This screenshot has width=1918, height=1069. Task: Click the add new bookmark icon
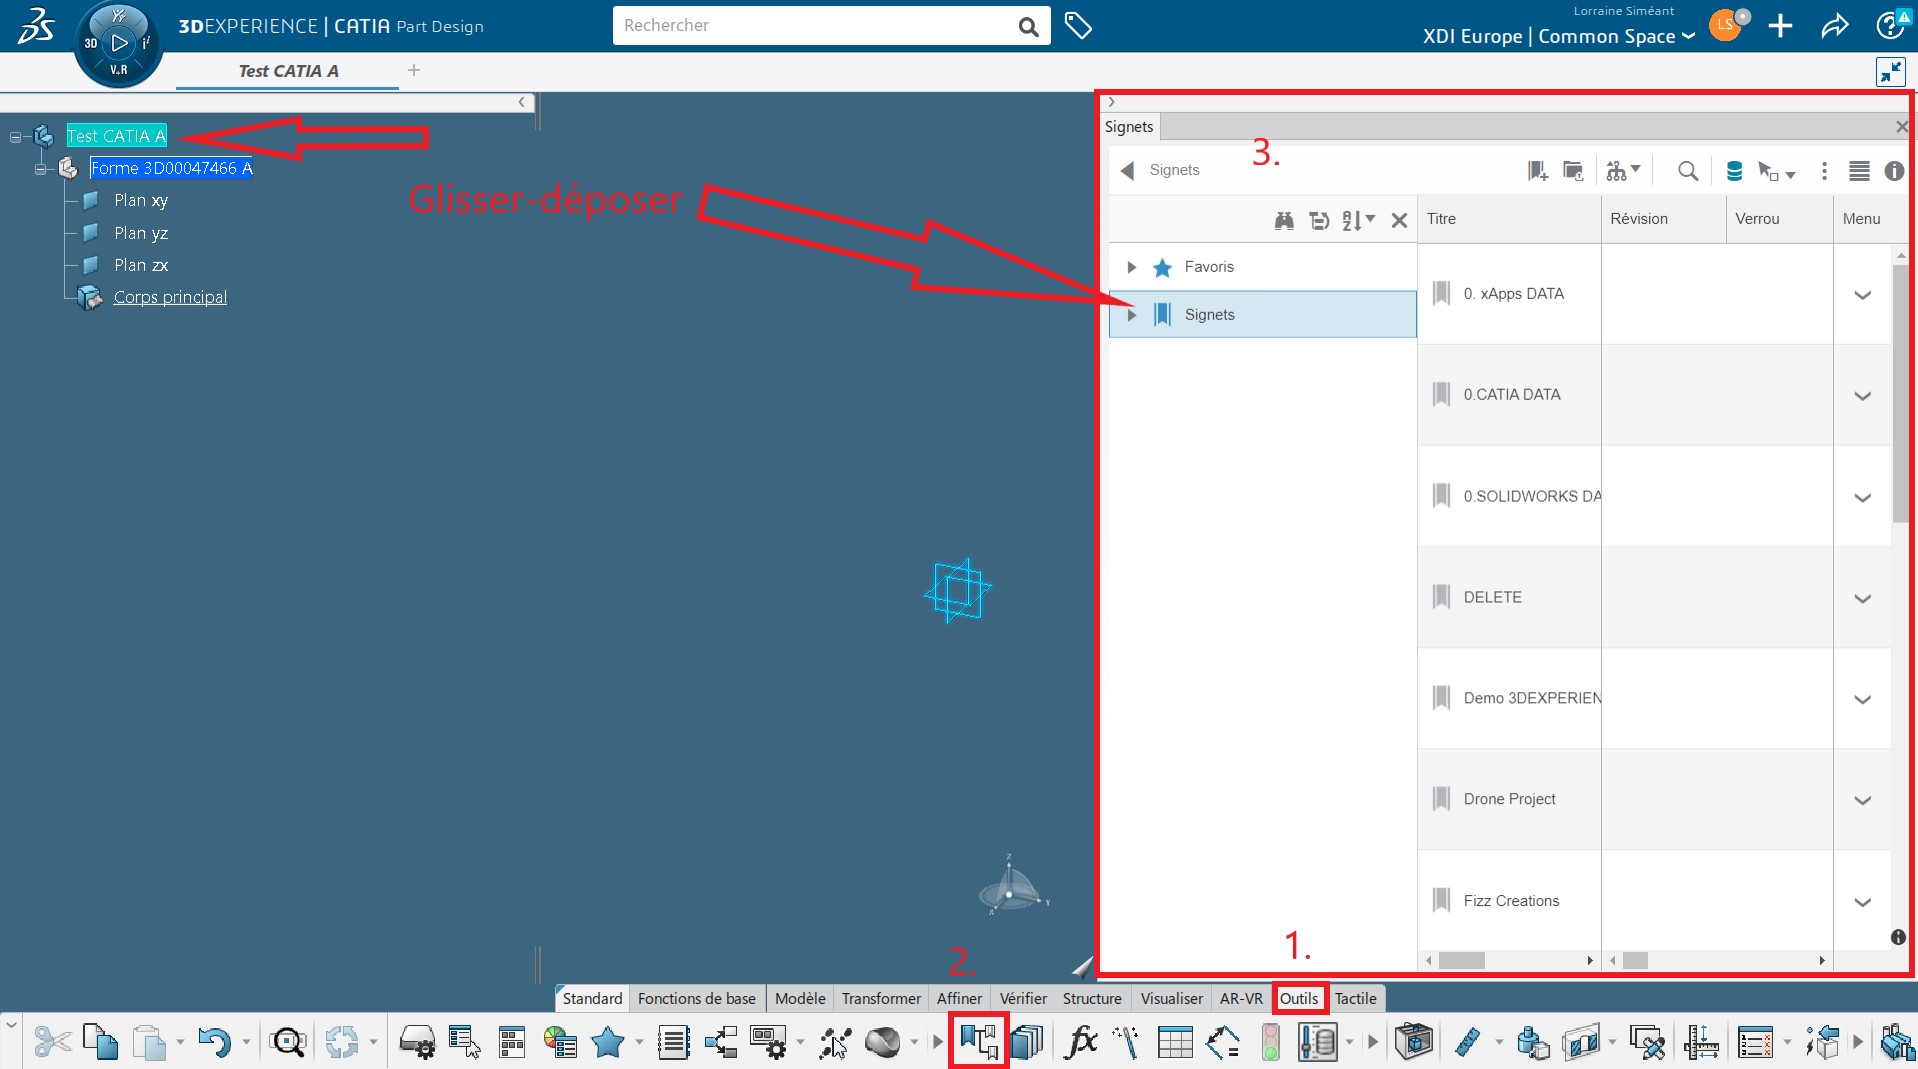coord(1537,171)
